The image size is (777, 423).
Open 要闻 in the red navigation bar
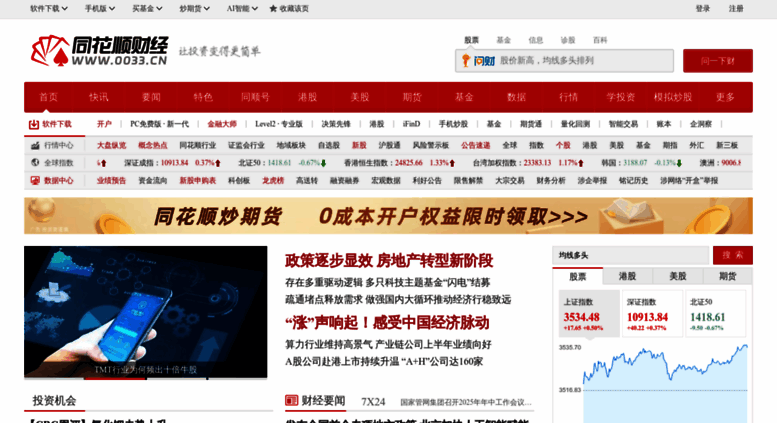click(x=151, y=97)
